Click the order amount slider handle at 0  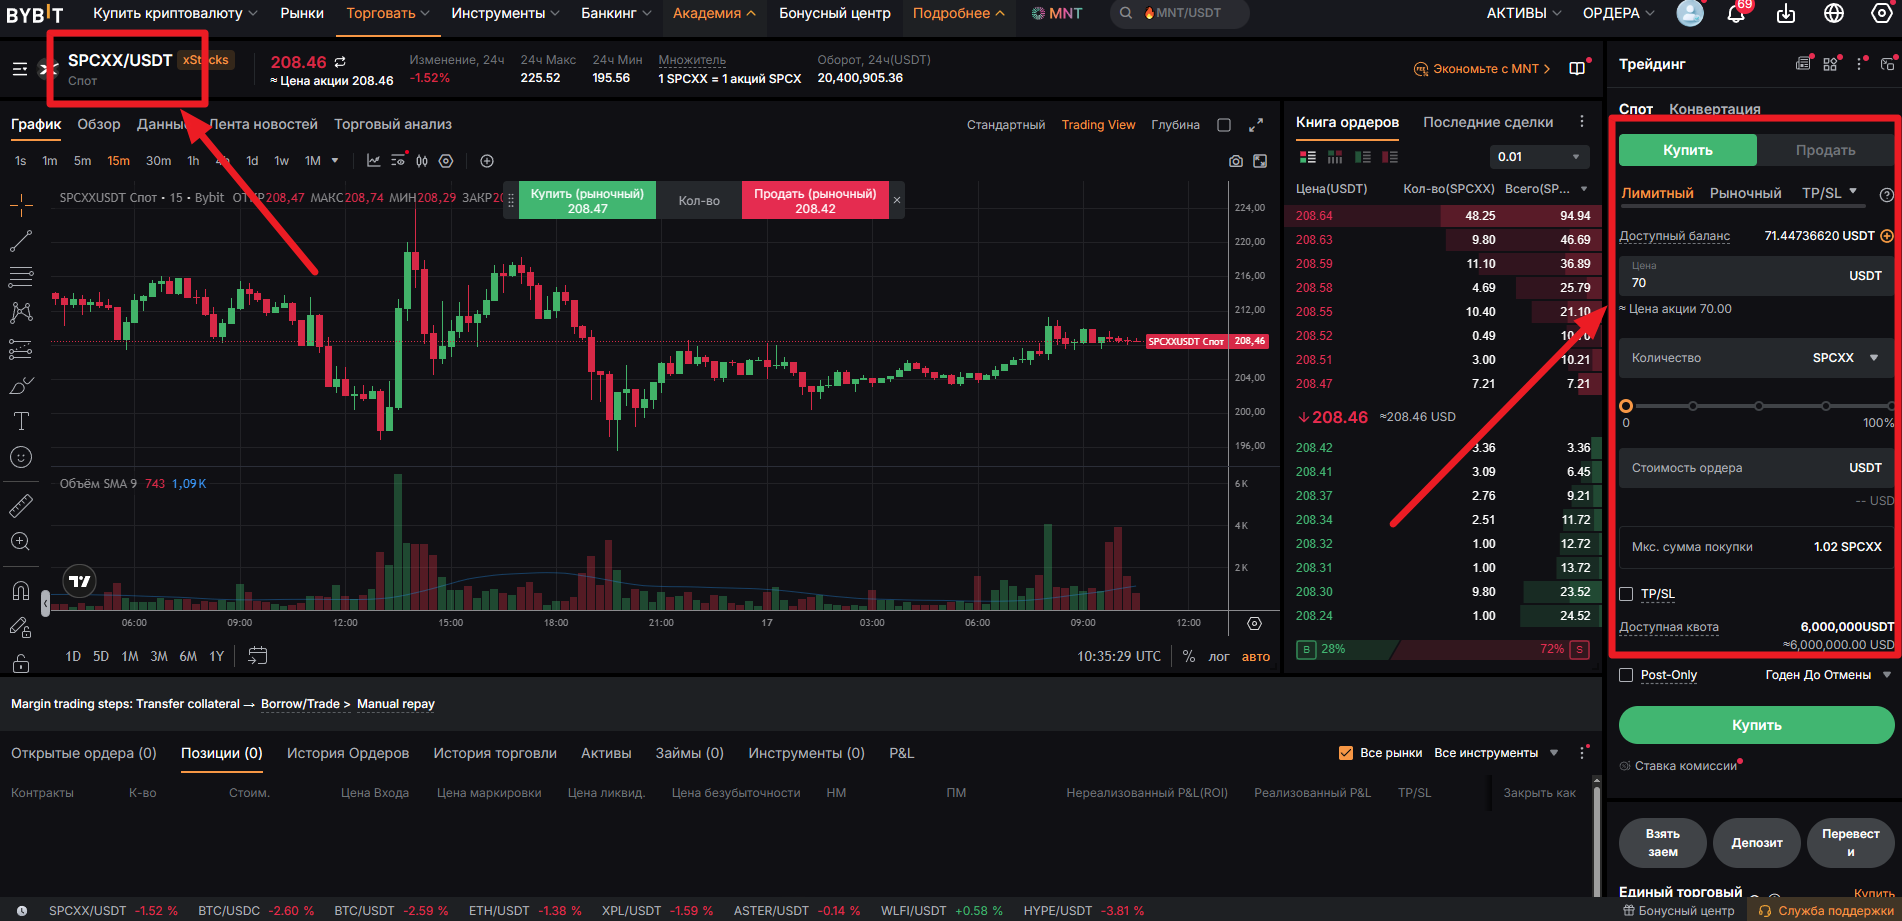coord(1626,406)
